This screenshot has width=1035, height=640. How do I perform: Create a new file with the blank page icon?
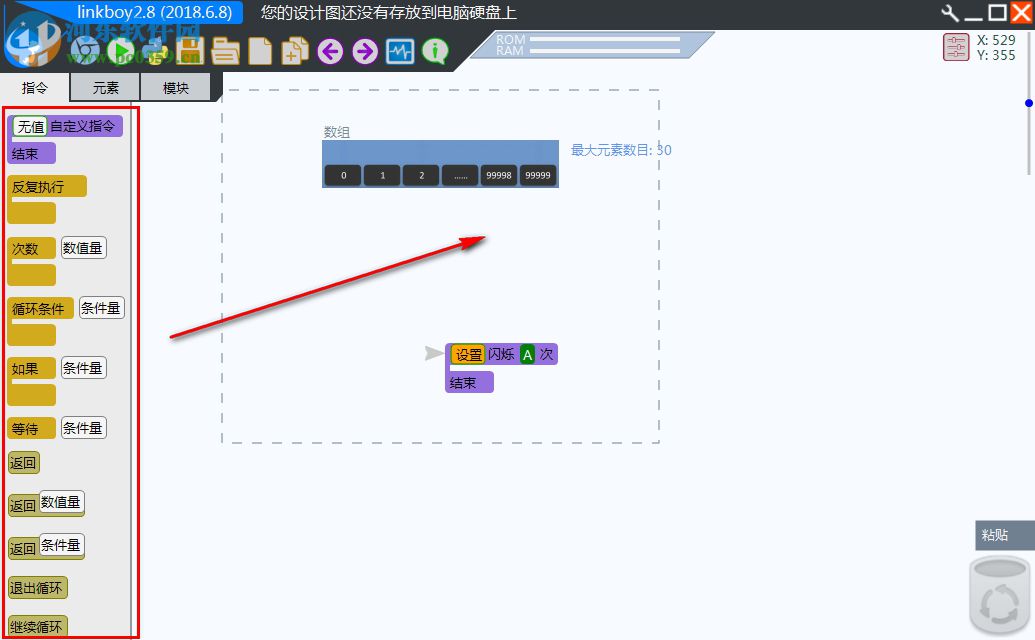click(259, 51)
